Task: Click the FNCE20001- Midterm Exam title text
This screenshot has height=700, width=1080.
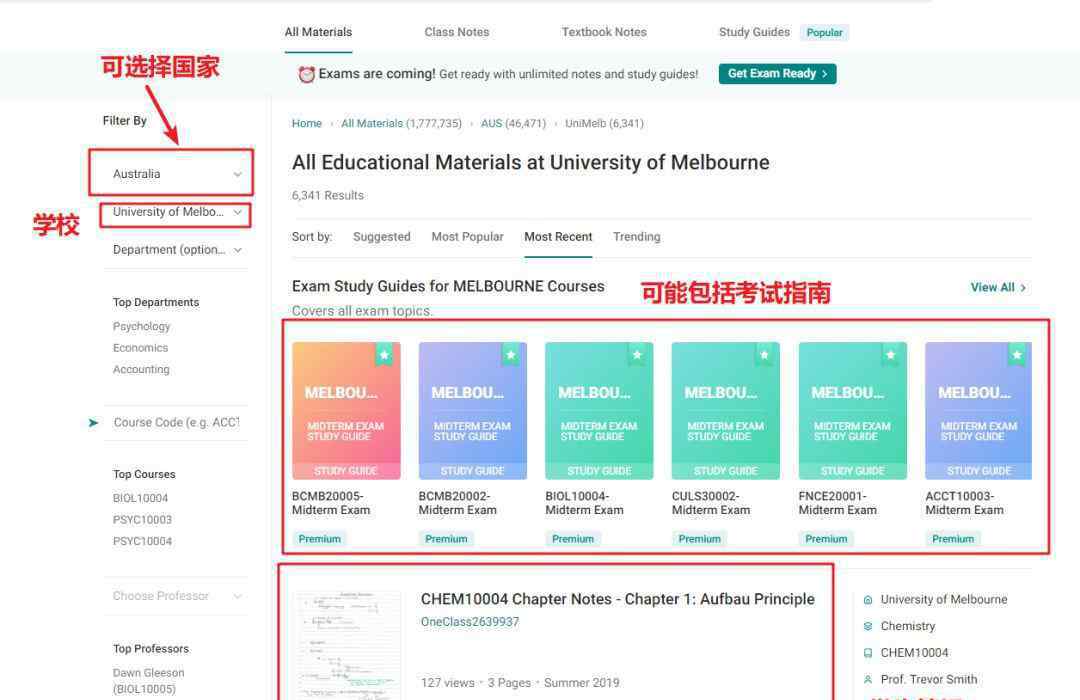Action: pos(838,503)
